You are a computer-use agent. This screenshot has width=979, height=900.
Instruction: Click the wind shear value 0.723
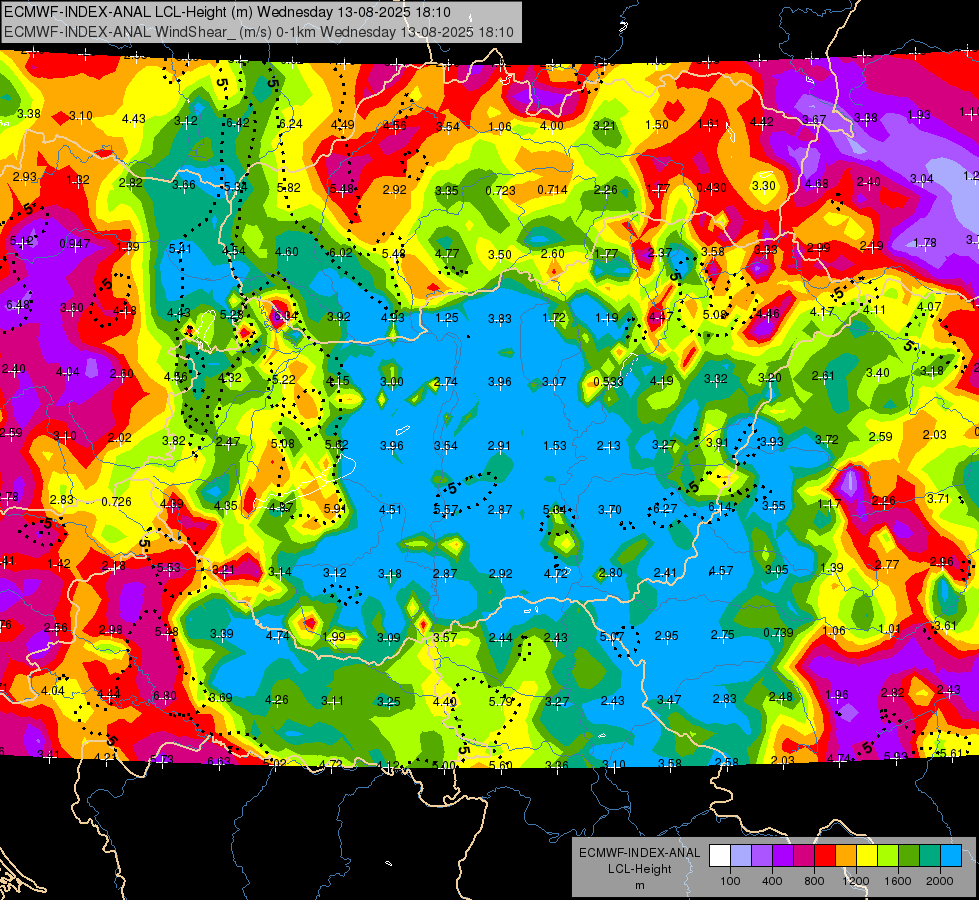[500, 190]
